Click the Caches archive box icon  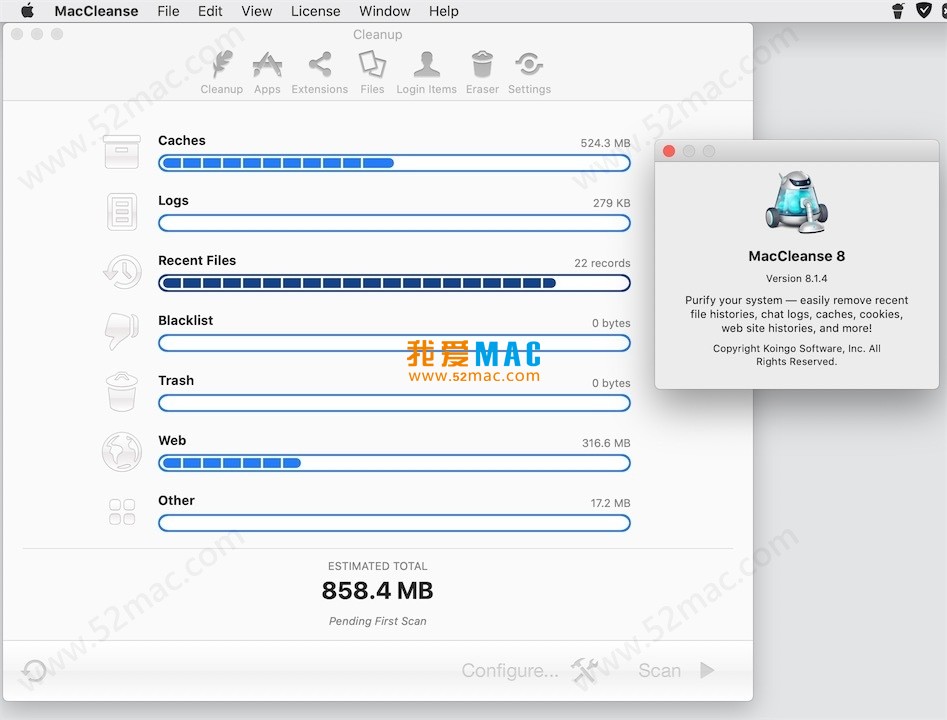[x=122, y=152]
